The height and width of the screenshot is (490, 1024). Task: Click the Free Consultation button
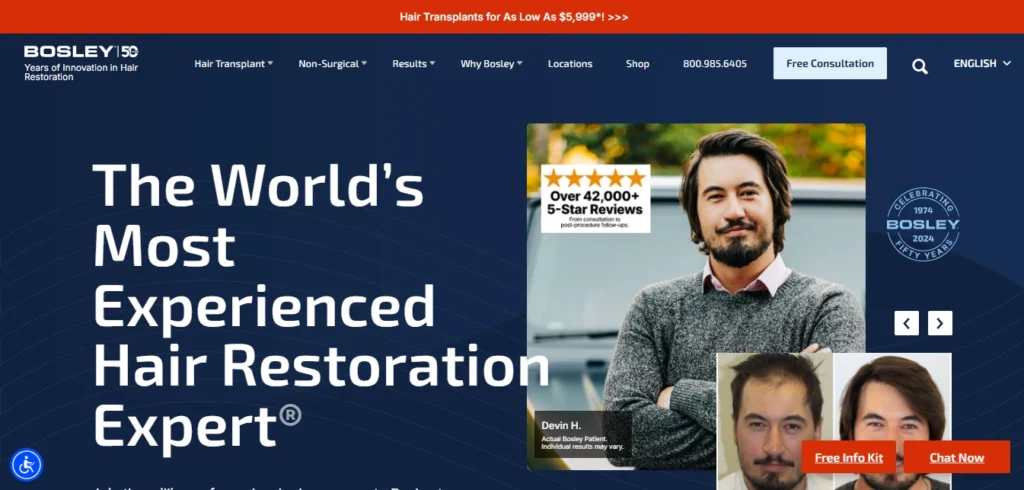point(829,63)
